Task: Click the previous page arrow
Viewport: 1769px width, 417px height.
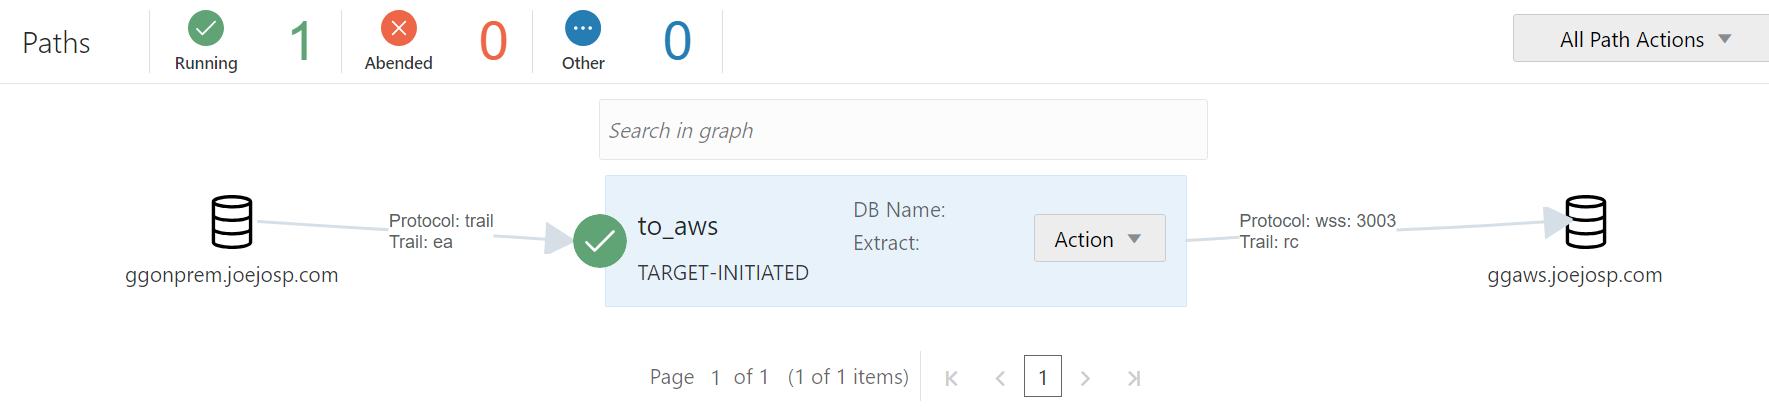Action: (1000, 378)
